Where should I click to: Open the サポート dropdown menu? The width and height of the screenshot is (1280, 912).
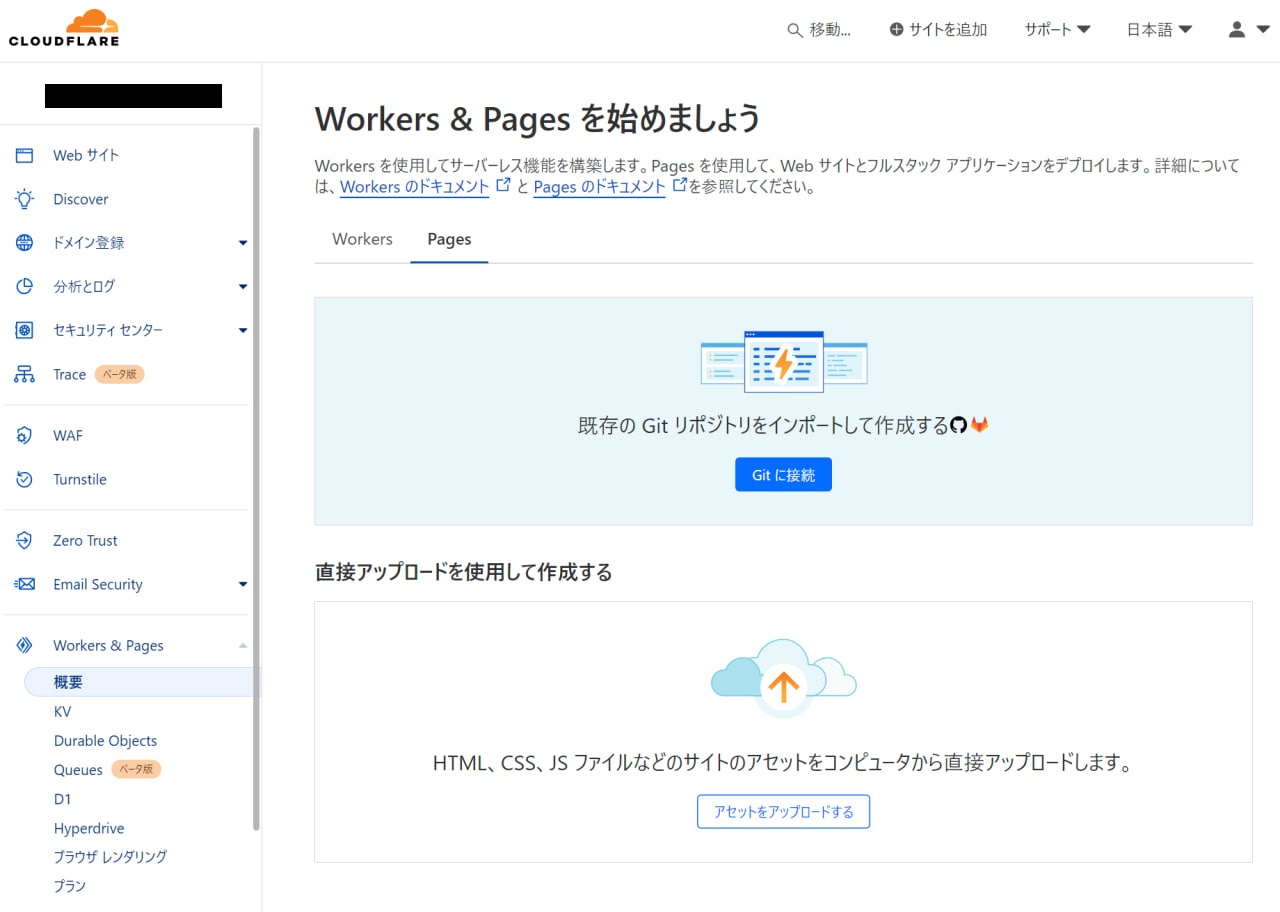pyautogui.click(x=1056, y=30)
